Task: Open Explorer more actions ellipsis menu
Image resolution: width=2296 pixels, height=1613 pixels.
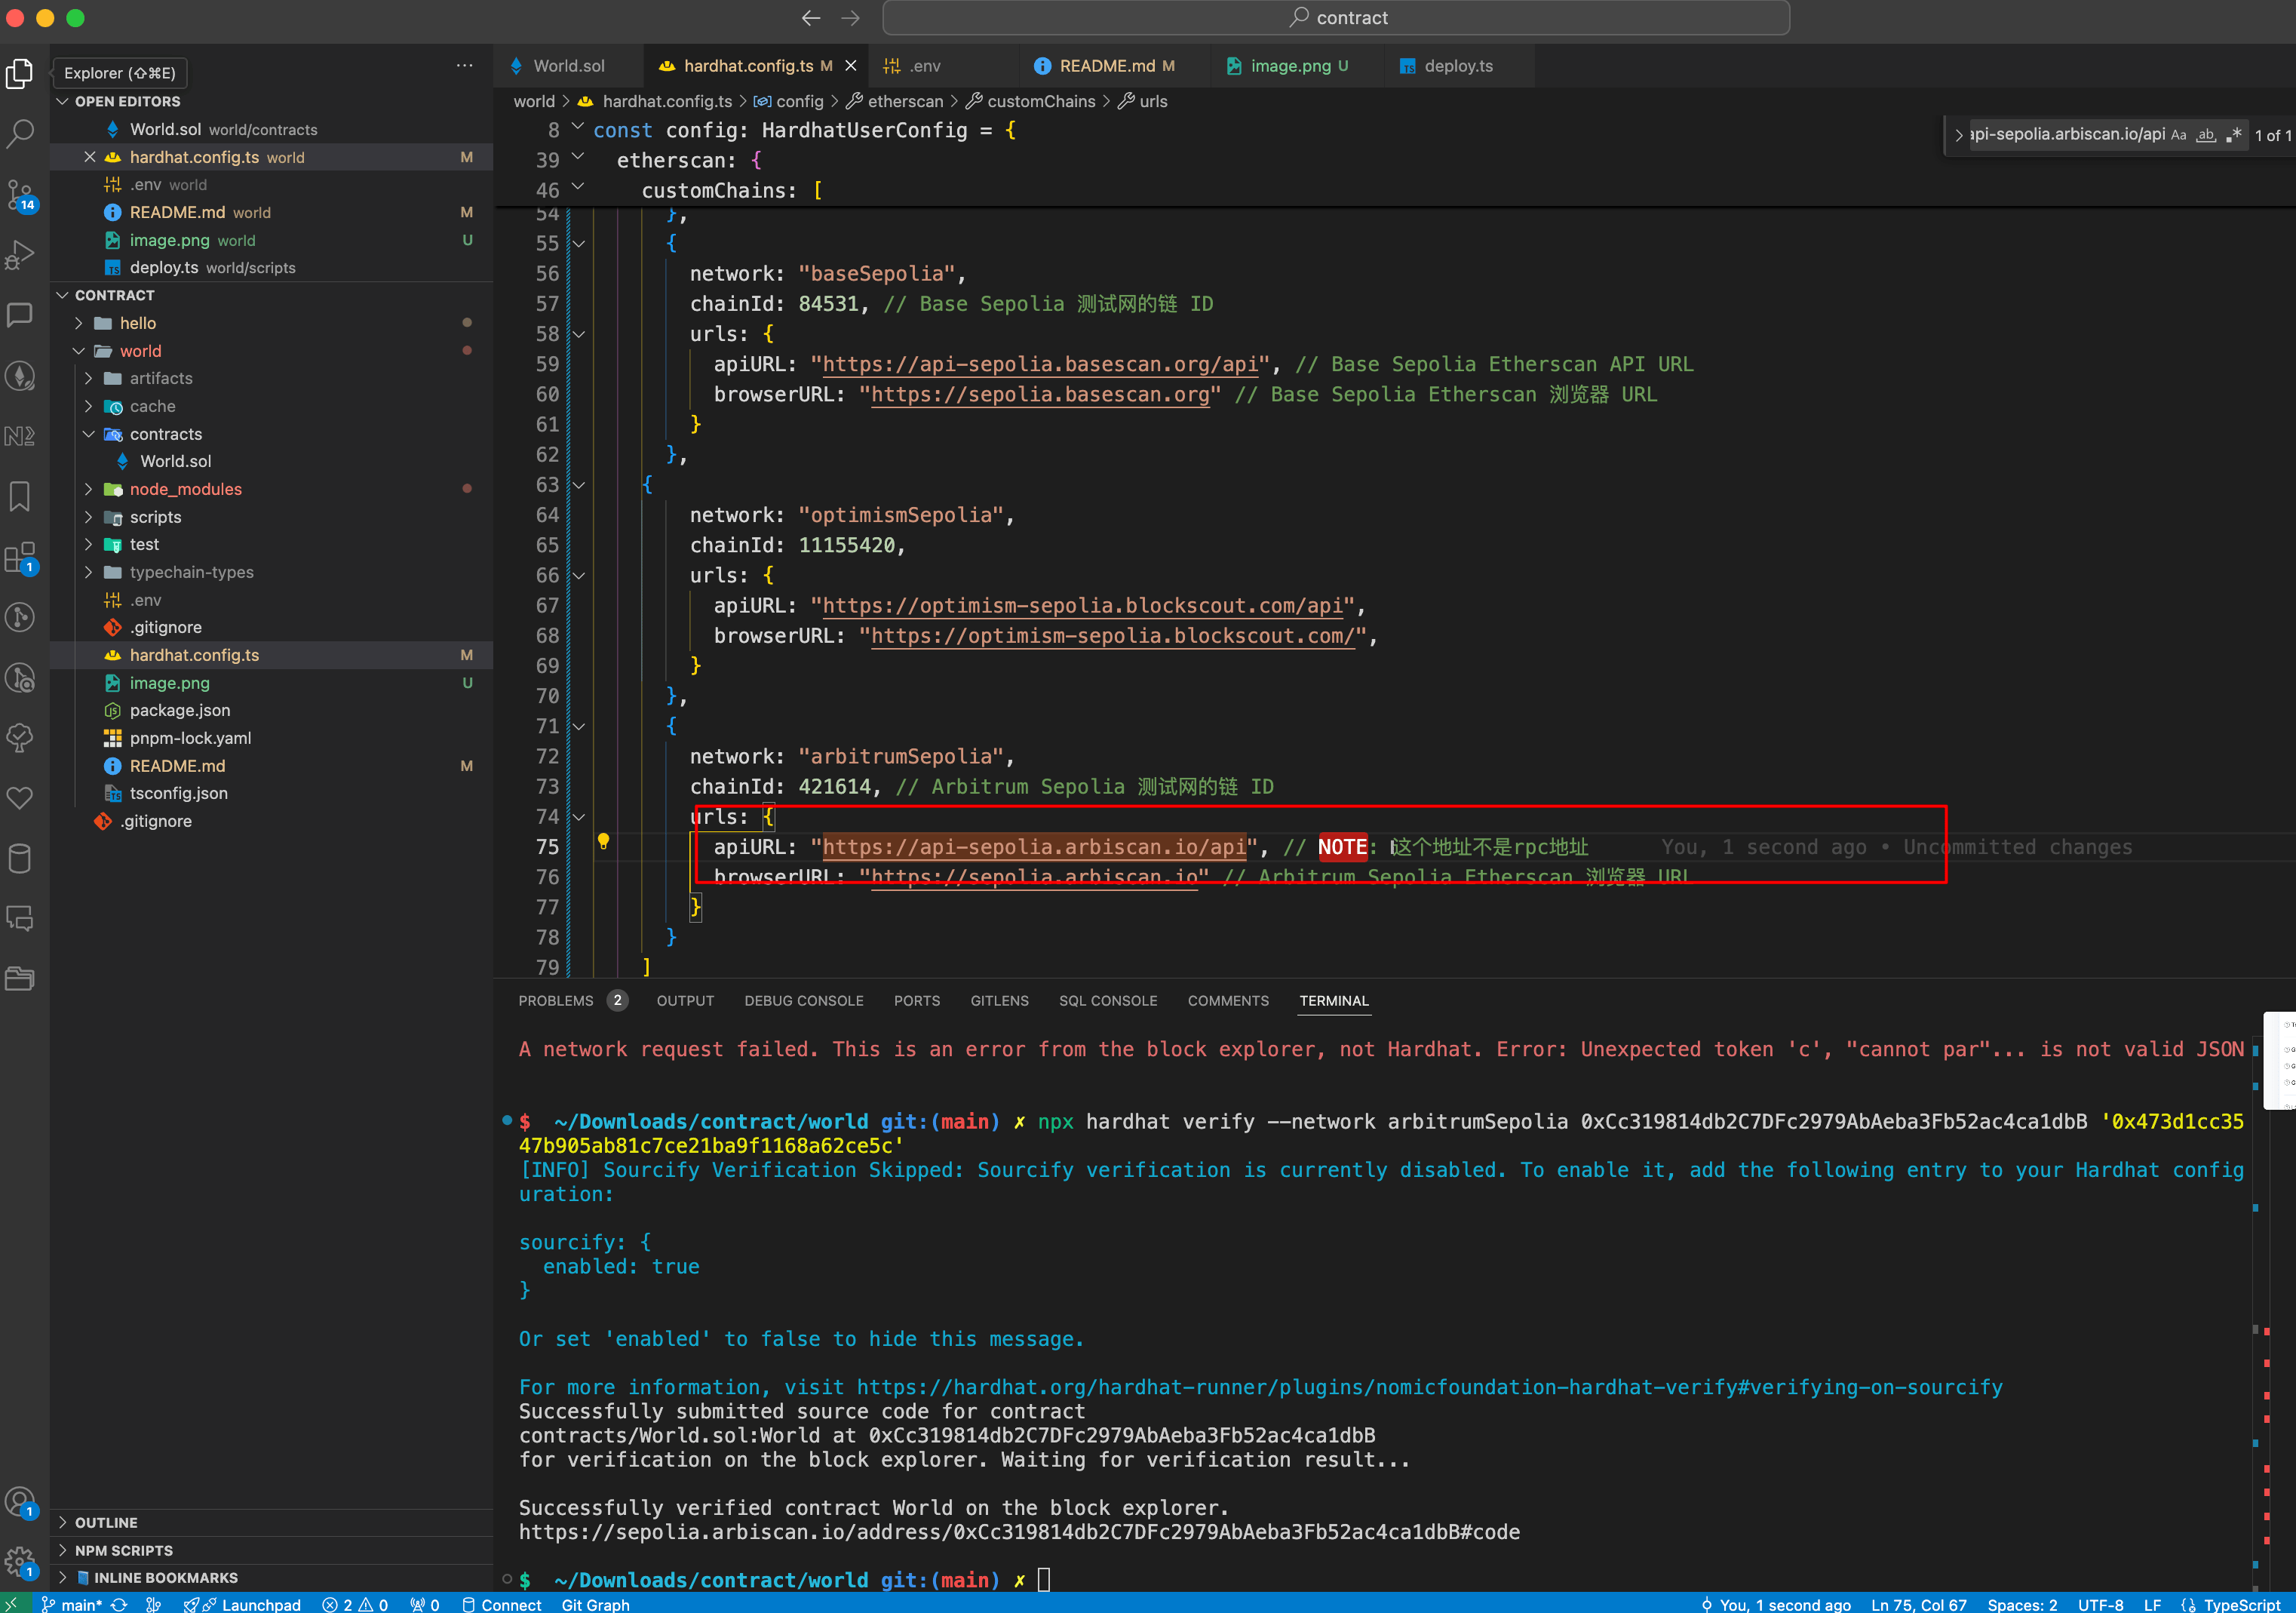Action: coord(465,66)
